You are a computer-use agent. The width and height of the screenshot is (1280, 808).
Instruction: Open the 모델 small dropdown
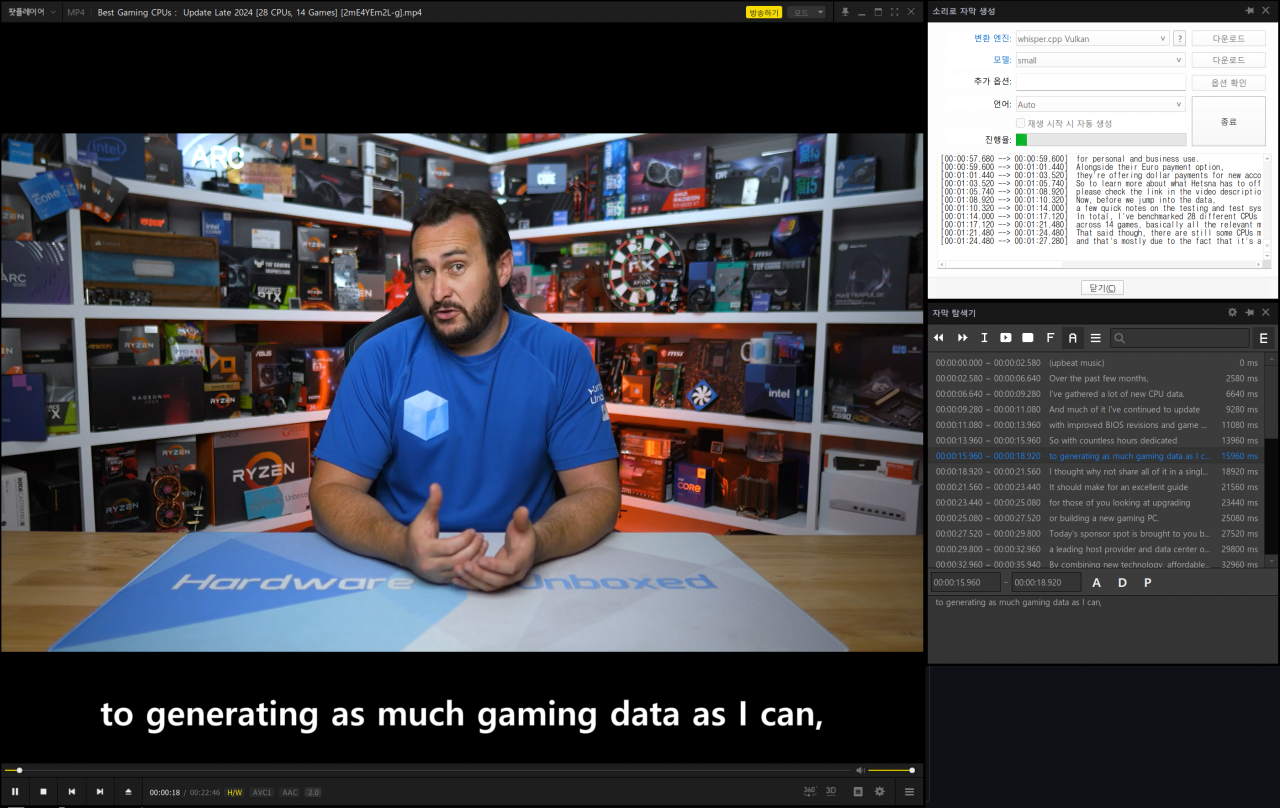[x=1100, y=60]
